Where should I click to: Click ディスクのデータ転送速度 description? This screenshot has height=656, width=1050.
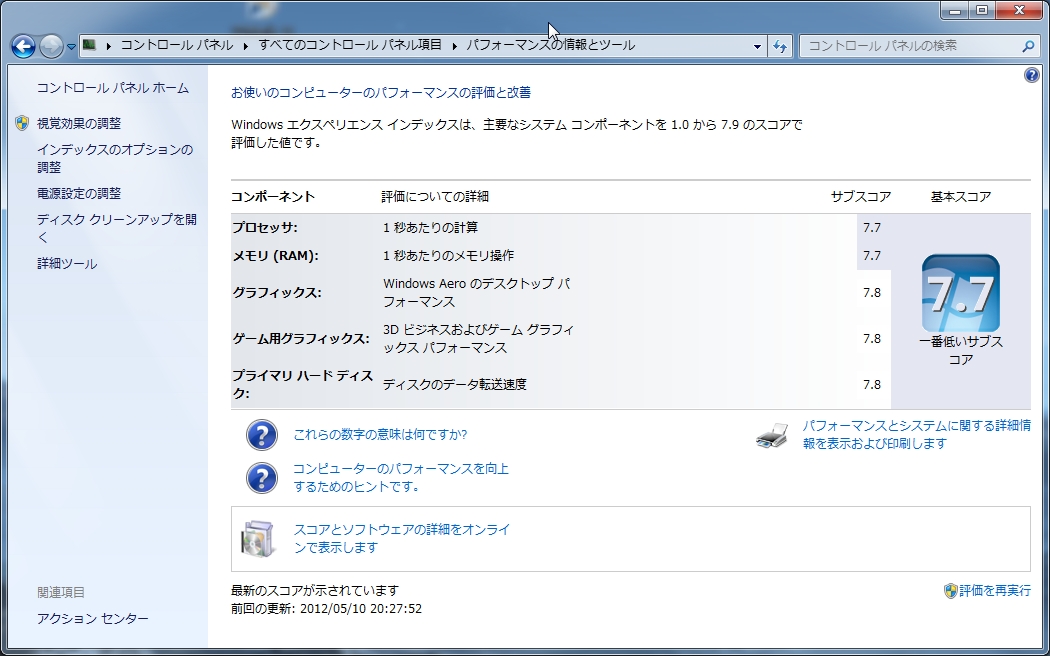tap(455, 384)
